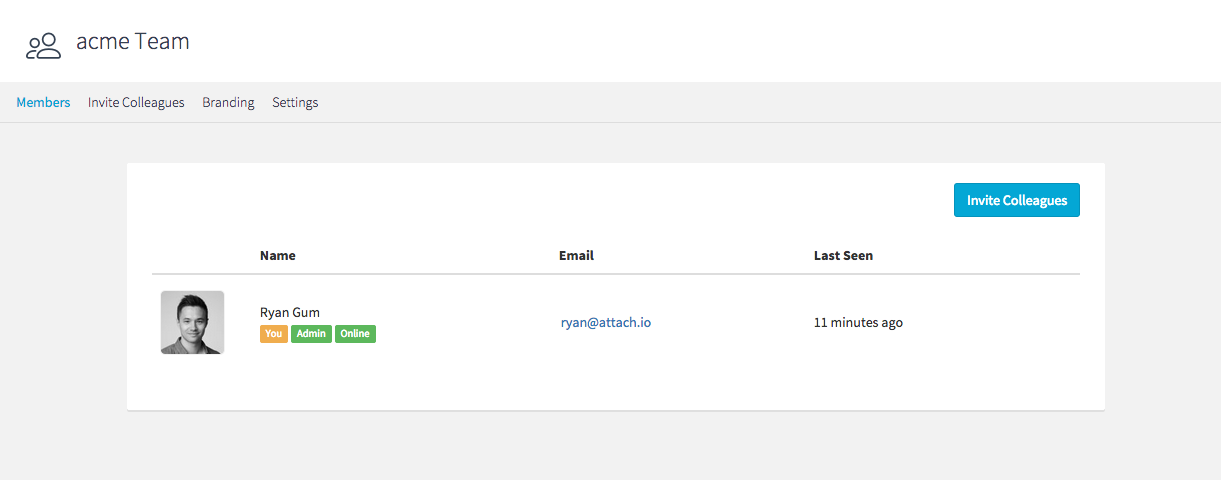Click the Last Seen column header
This screenshot has height=480, width=1221.
(843, 255)
